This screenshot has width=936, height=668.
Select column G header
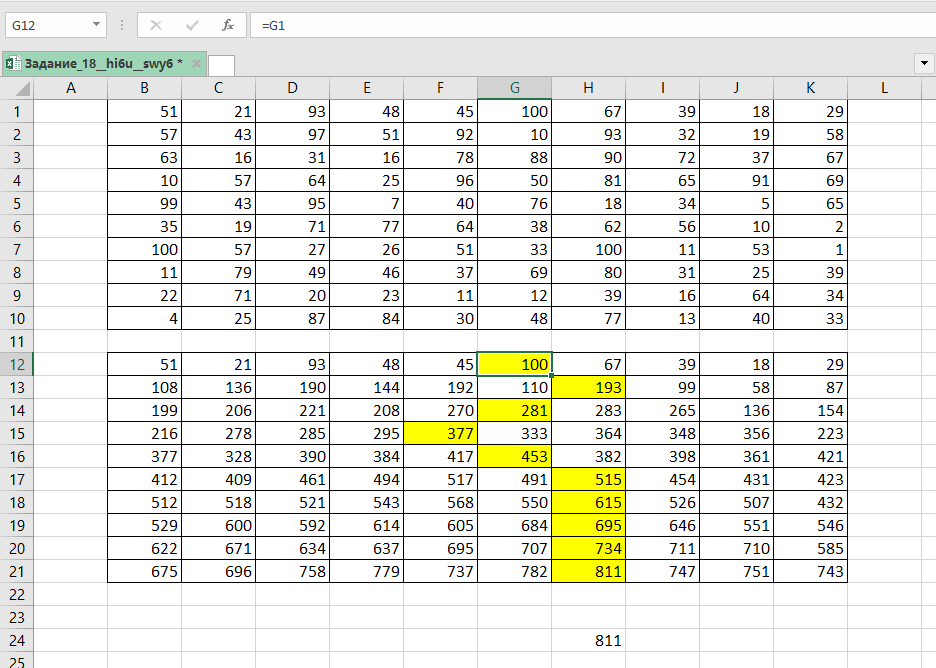(514, 88)
